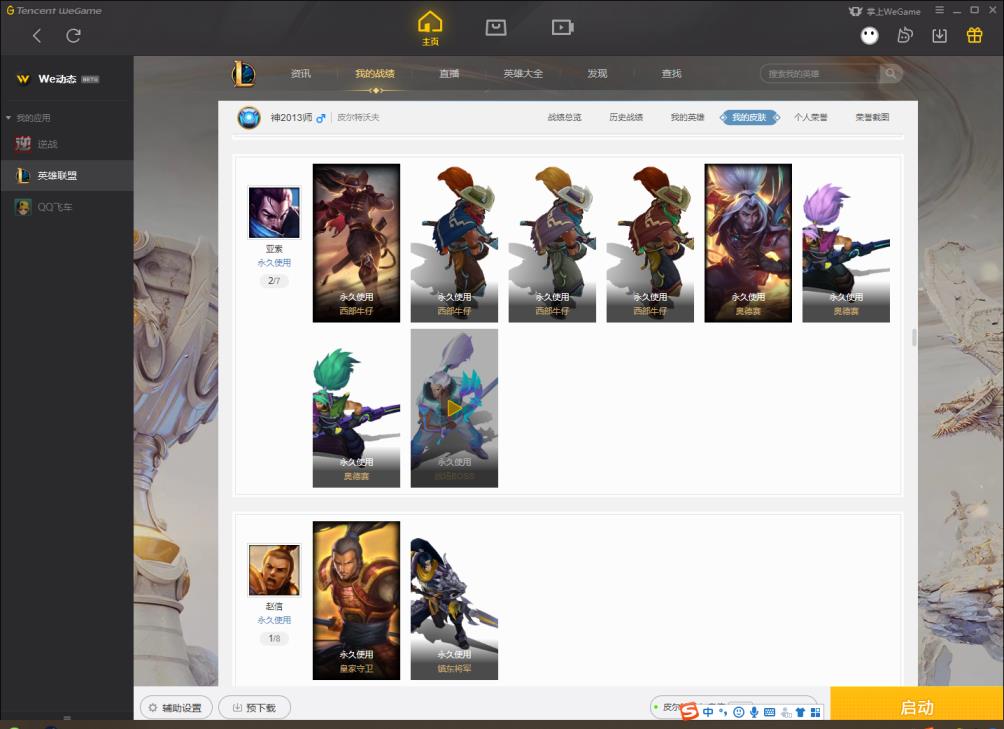Activate the IME microphone voice input
The image size is (1004, 729).
coord(754,712)
